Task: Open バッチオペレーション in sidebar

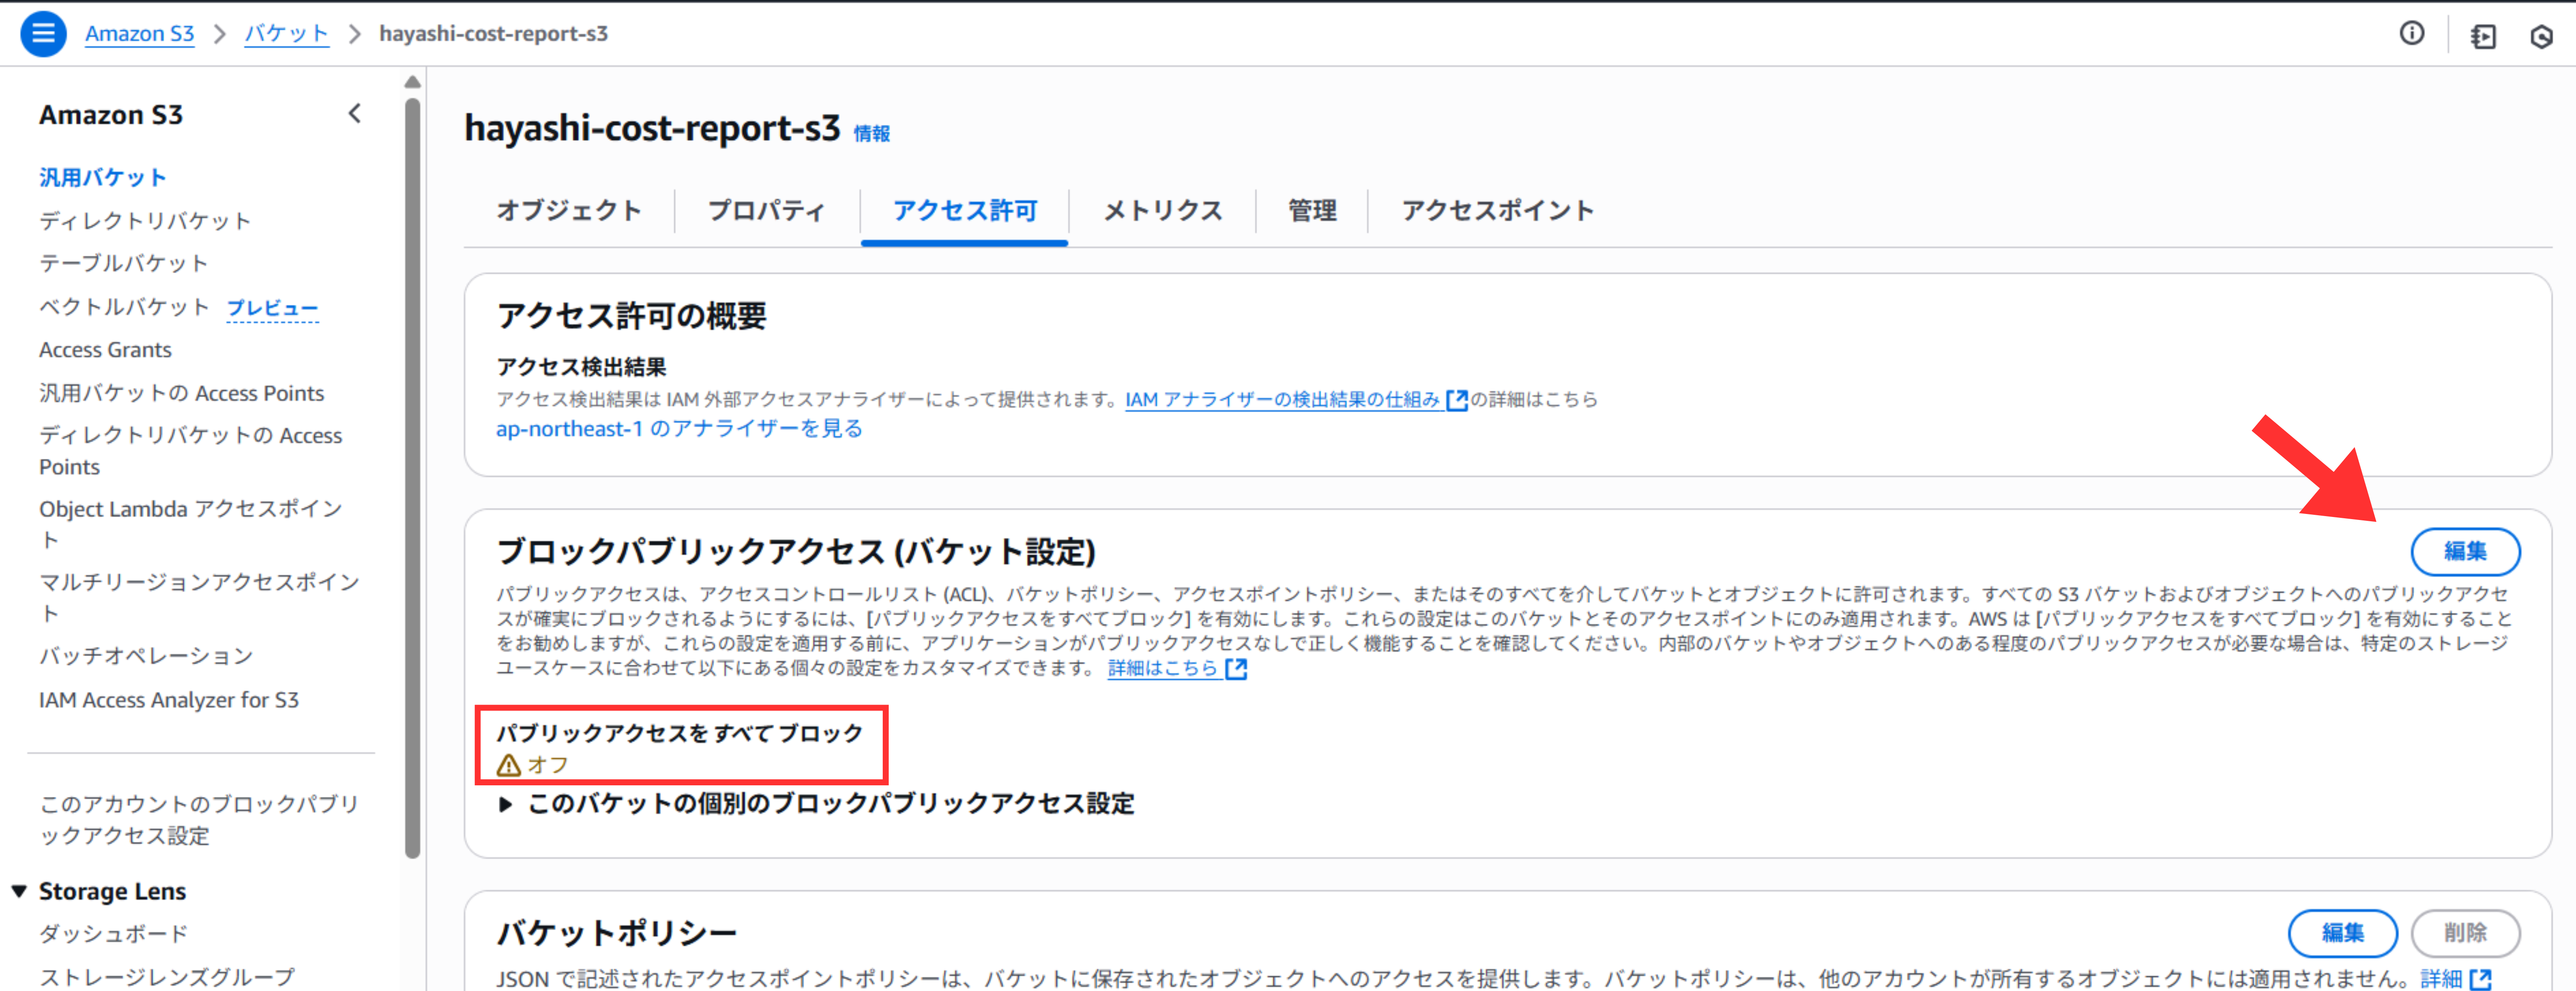Action: point(146,656)
